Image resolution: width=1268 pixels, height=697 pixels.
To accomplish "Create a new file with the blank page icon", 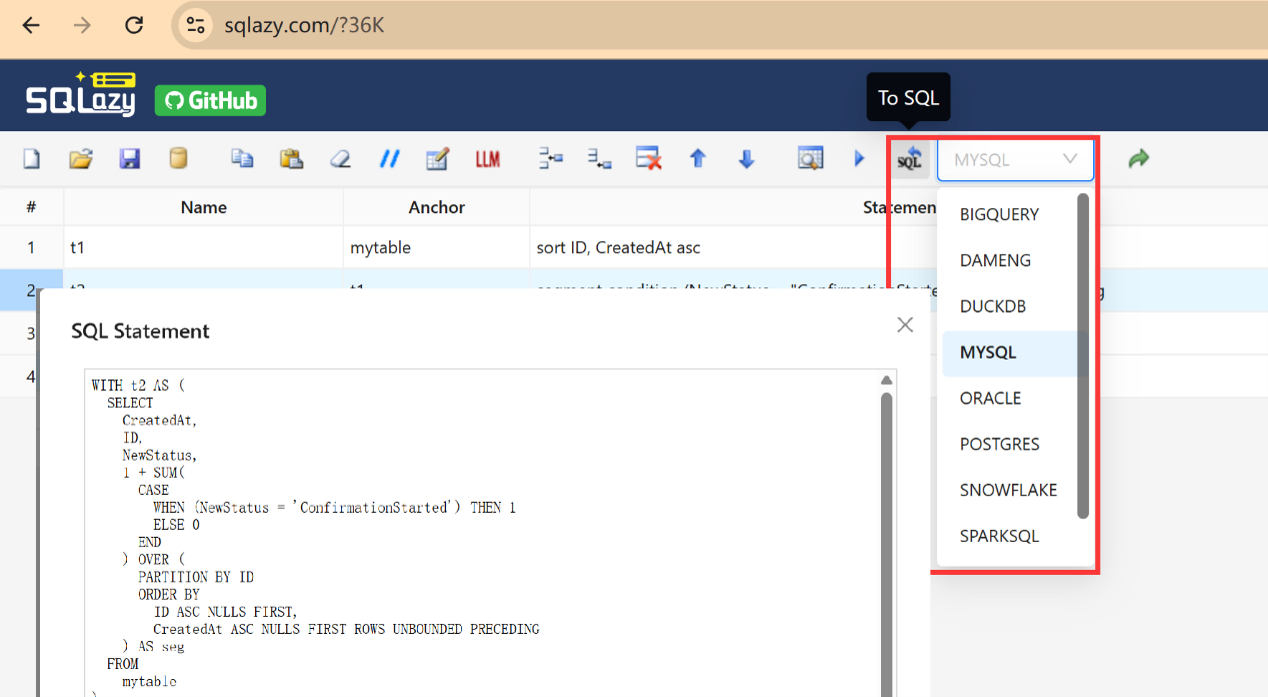I will point(32,159).
